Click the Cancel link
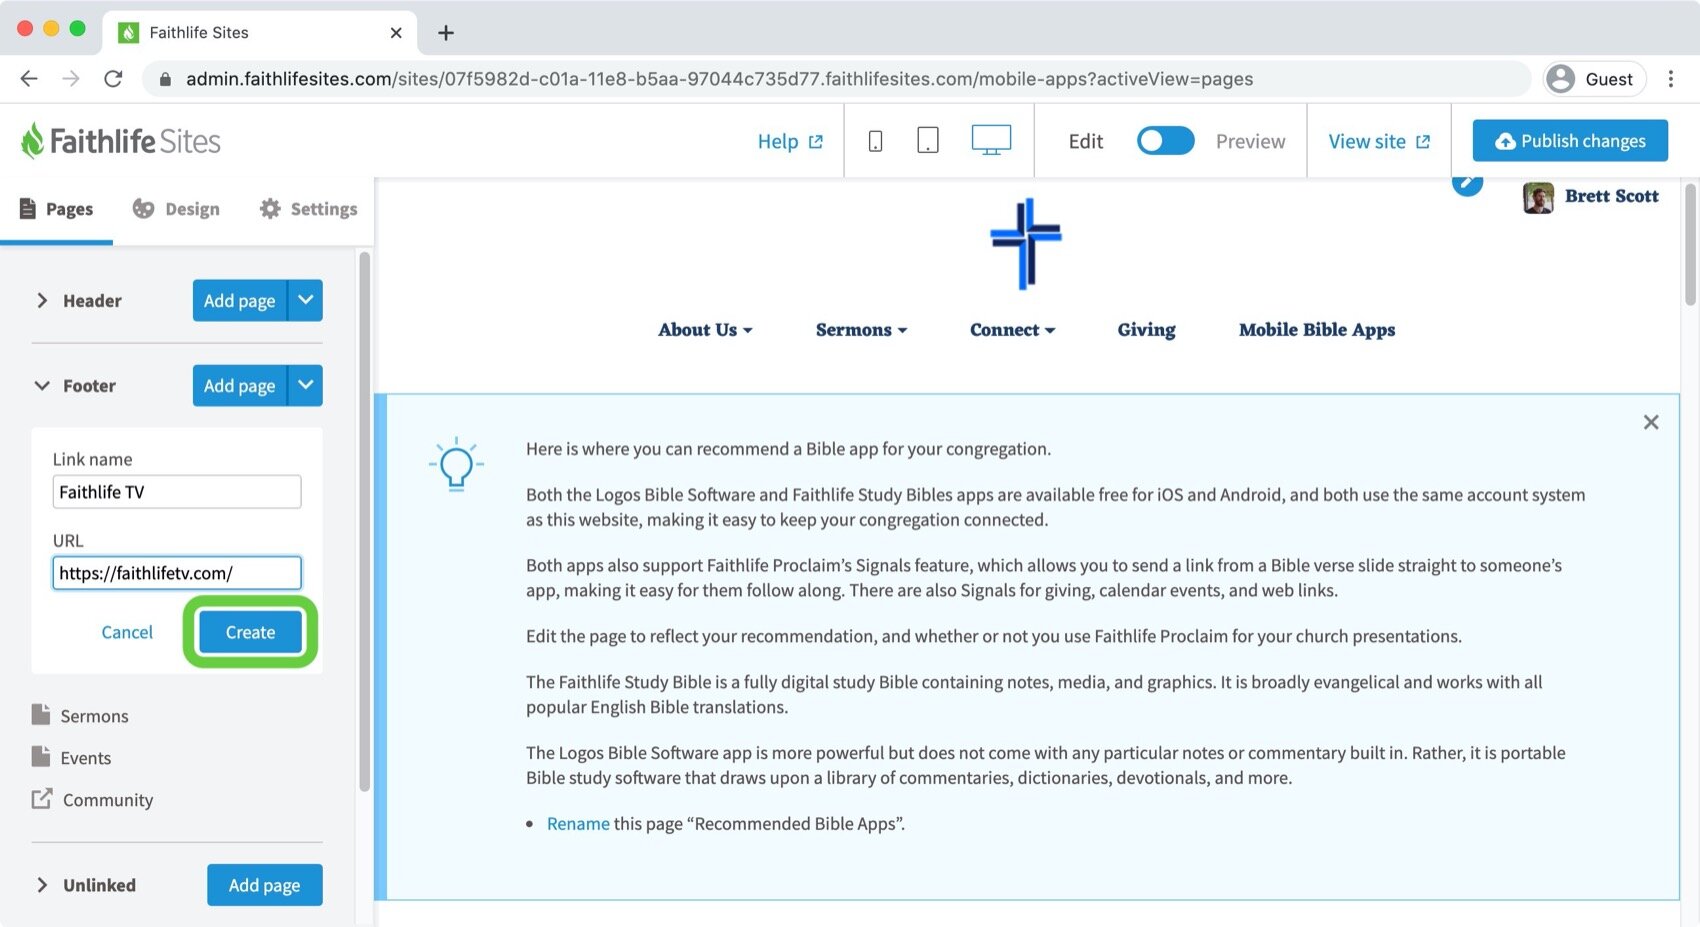Image resolution: width=1700 pixels, height=927 pixels. [127, 632]
